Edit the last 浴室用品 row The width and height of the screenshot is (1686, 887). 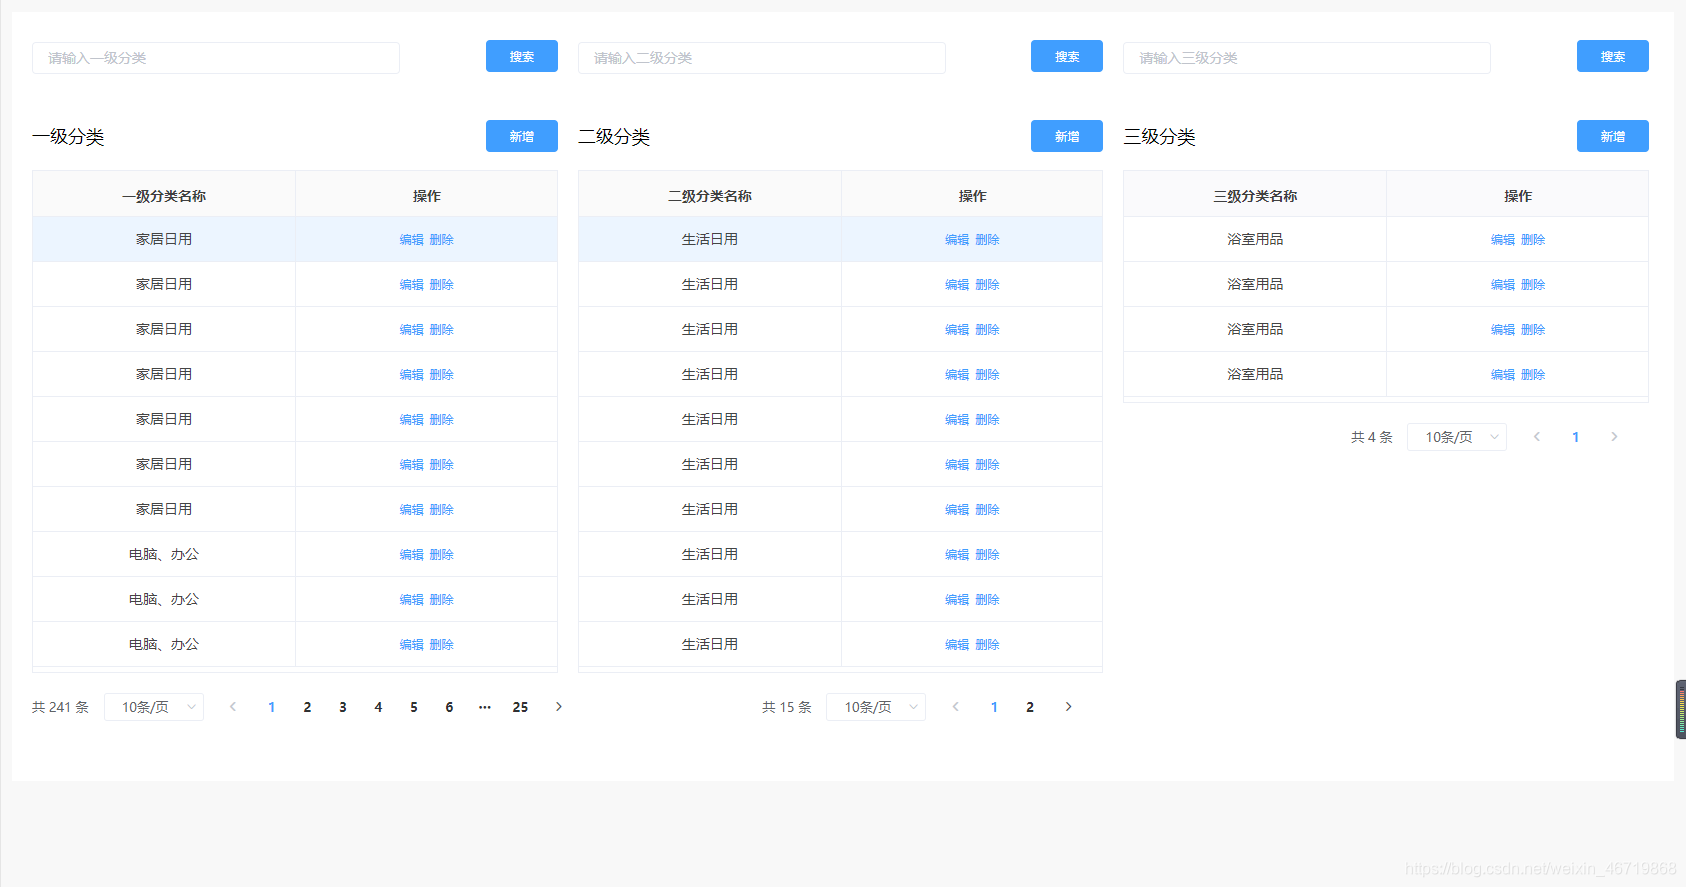(x=1503, y=375)
